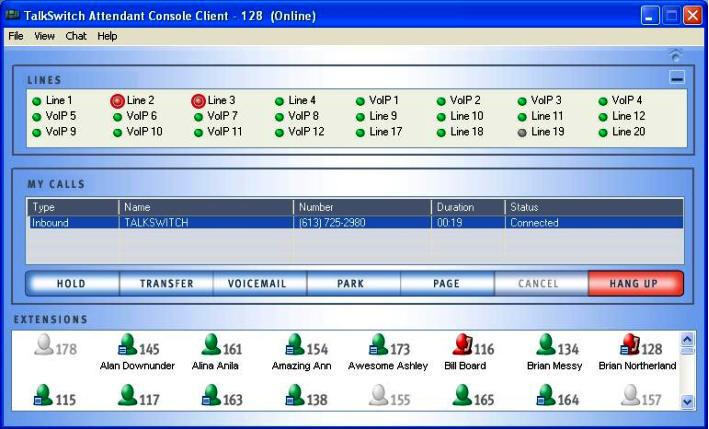This screenshot has height=429, width=709.
Task: Click the Duration column header
Action: (468, 207)
